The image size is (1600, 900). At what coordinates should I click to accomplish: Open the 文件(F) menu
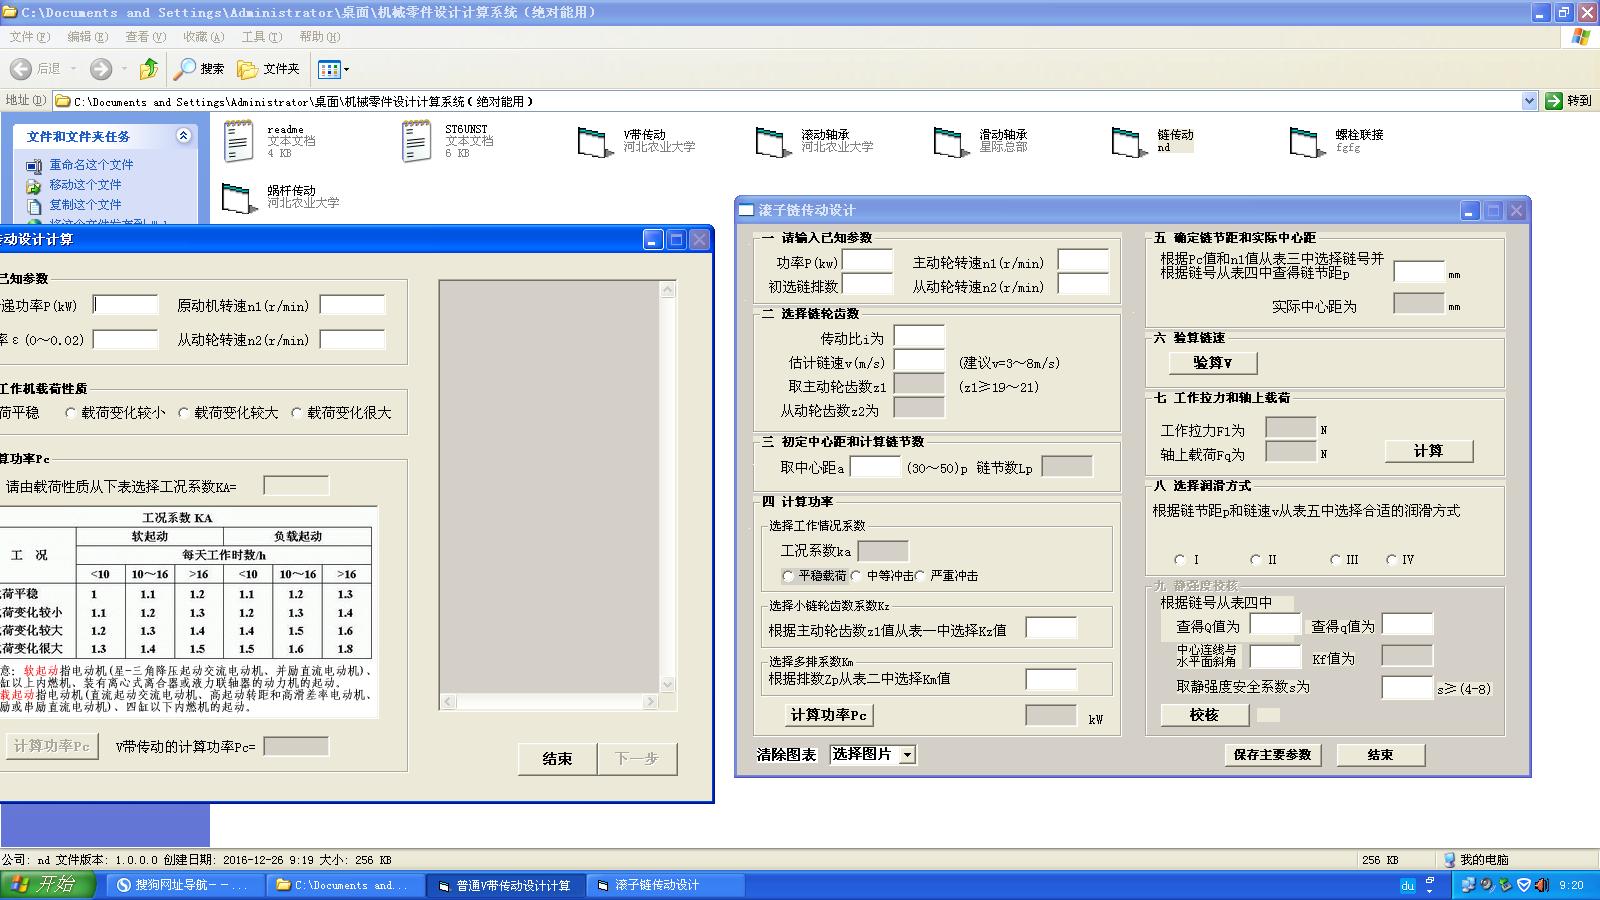pyautogui.click(x=29, y=37)
